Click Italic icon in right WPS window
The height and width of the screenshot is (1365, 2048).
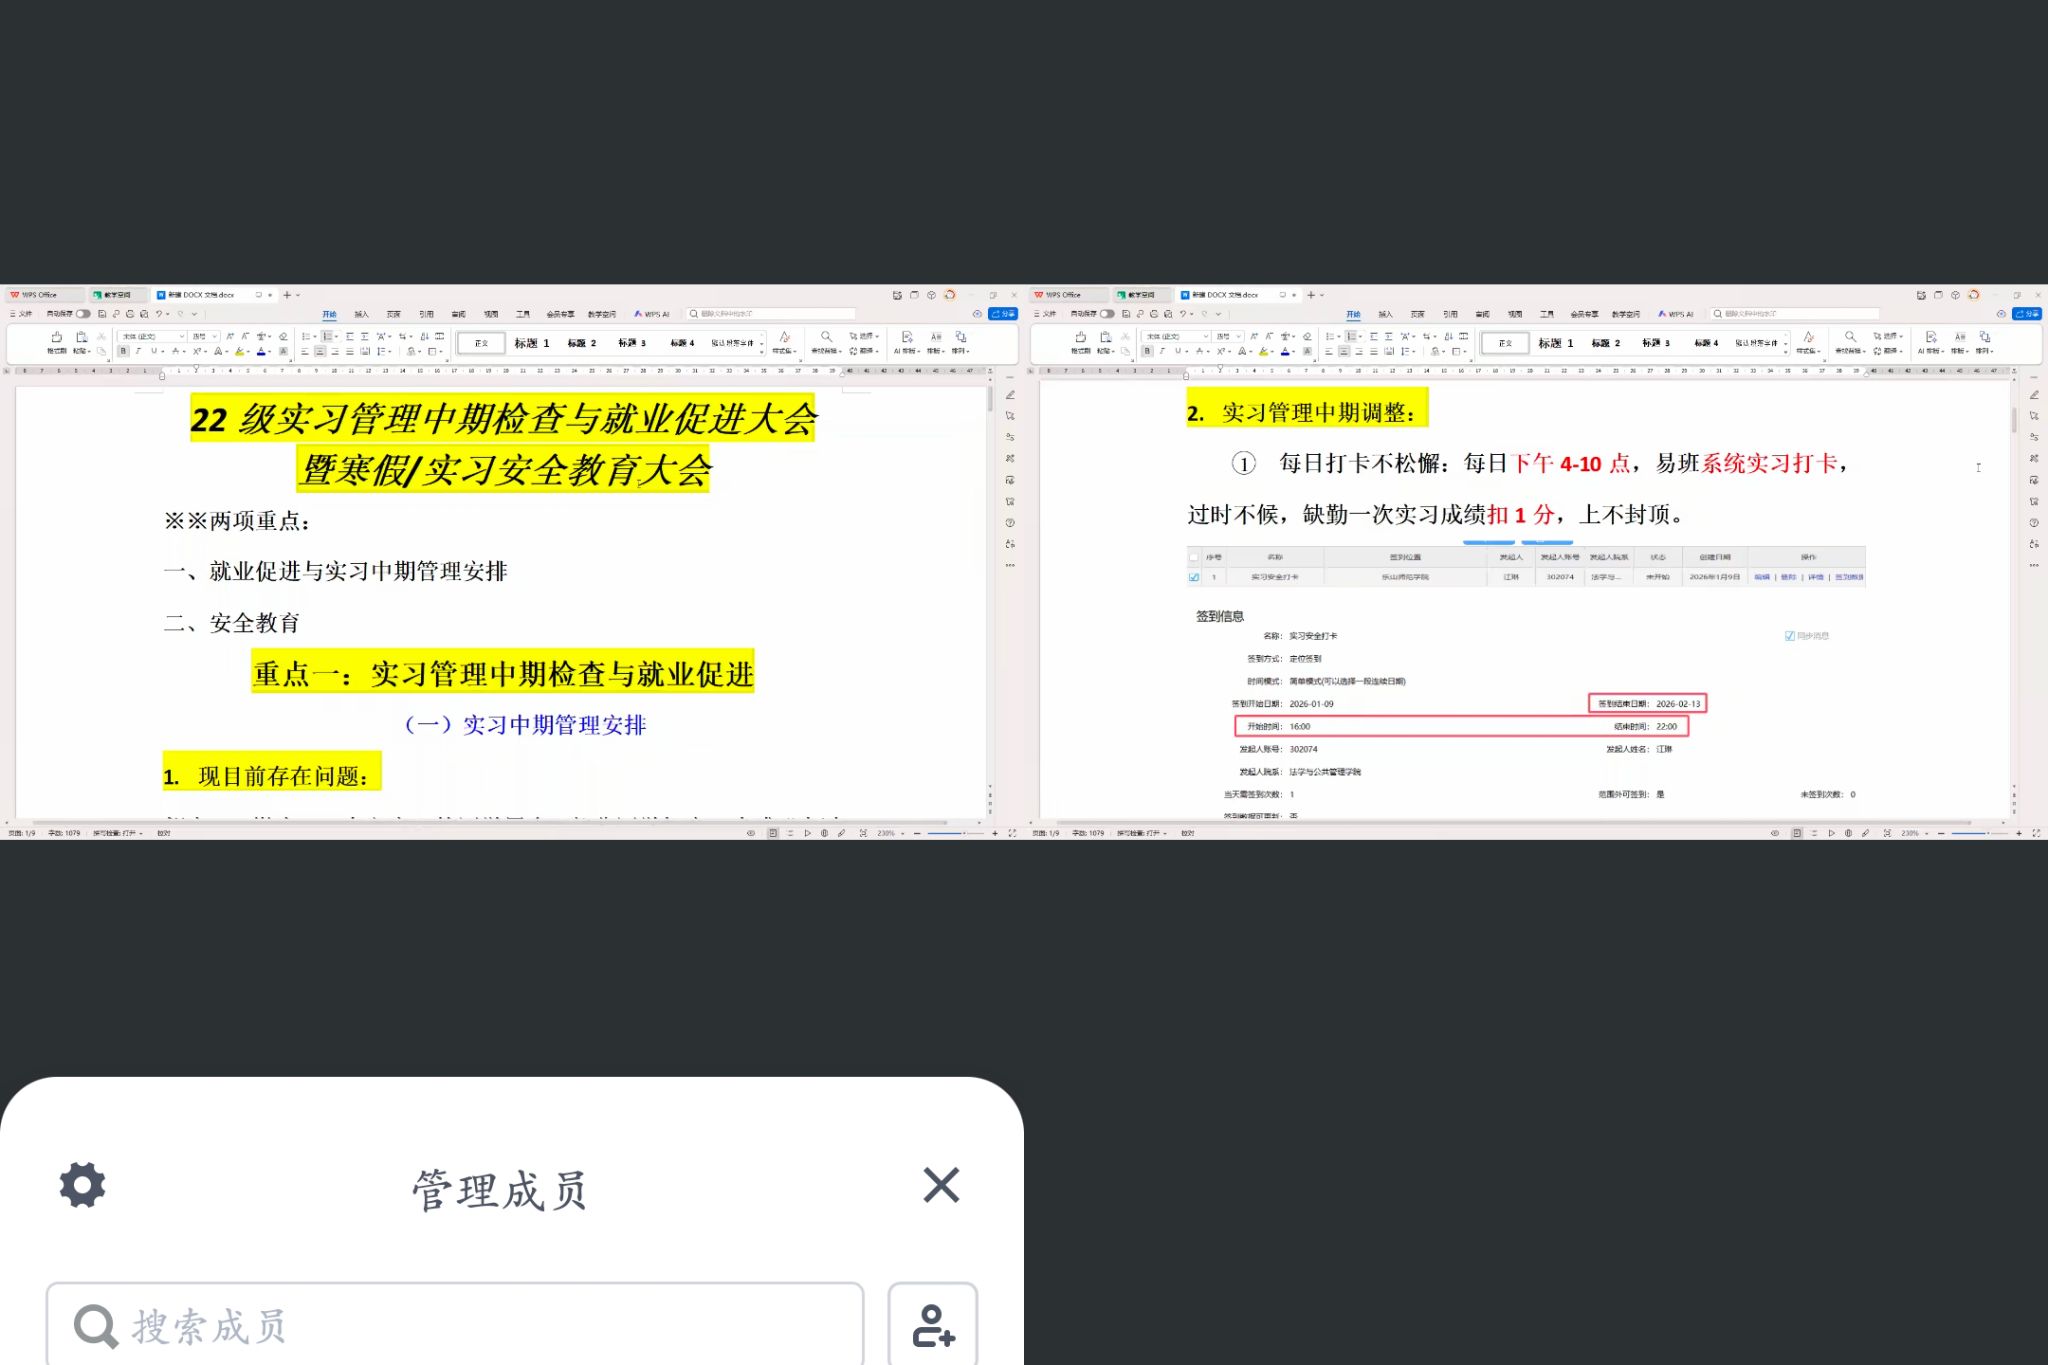(1162, 352)
